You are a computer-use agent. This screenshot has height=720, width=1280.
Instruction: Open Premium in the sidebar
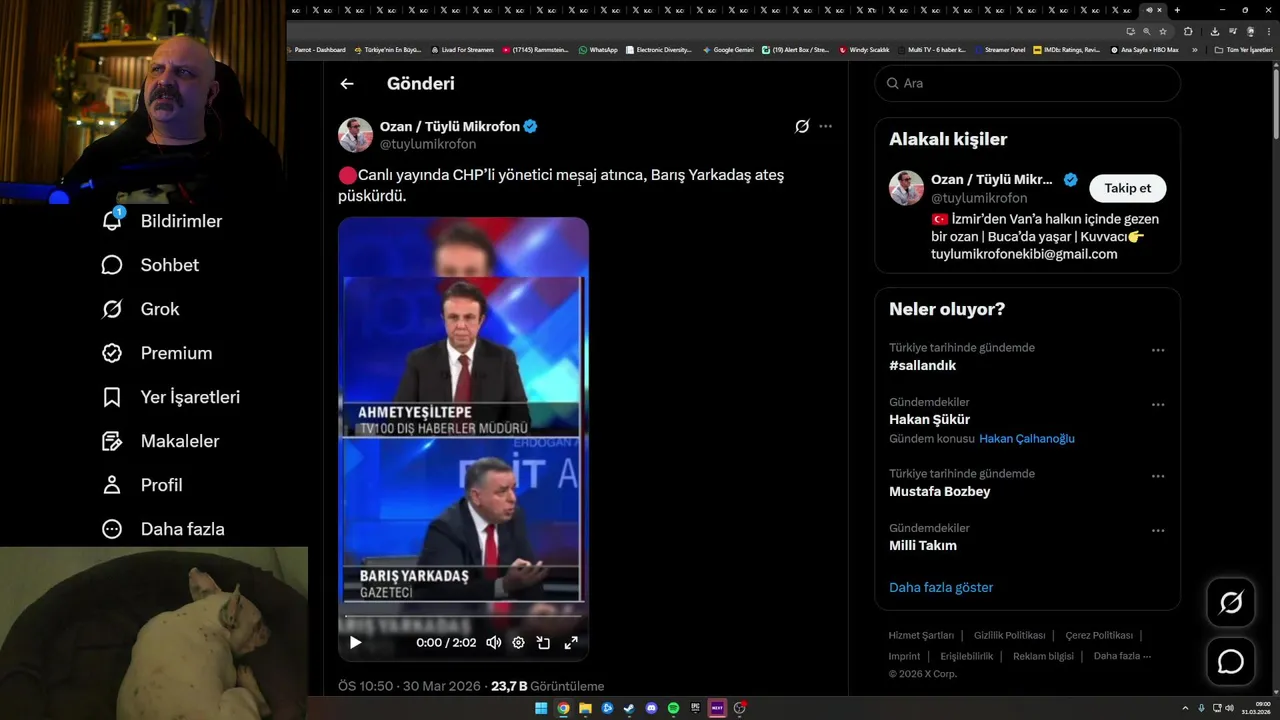[x=156, y=353]
